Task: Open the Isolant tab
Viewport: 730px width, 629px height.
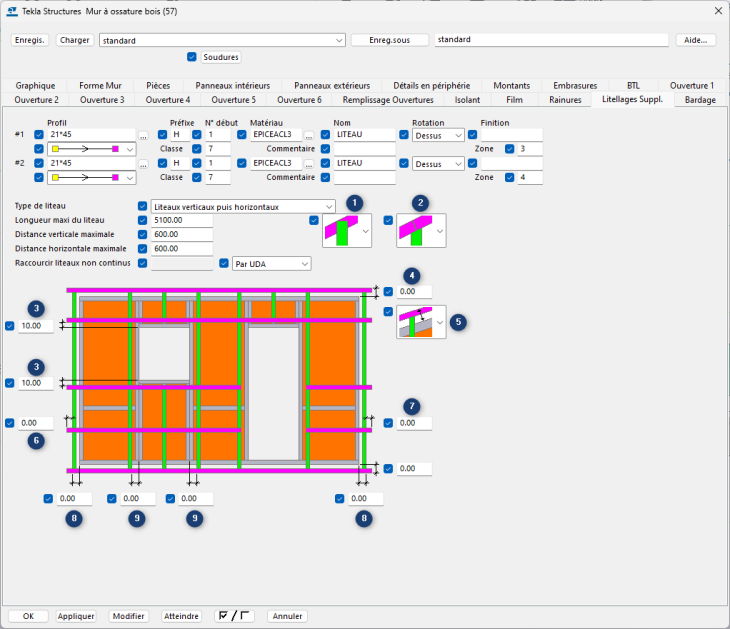Action: point(467,100)
